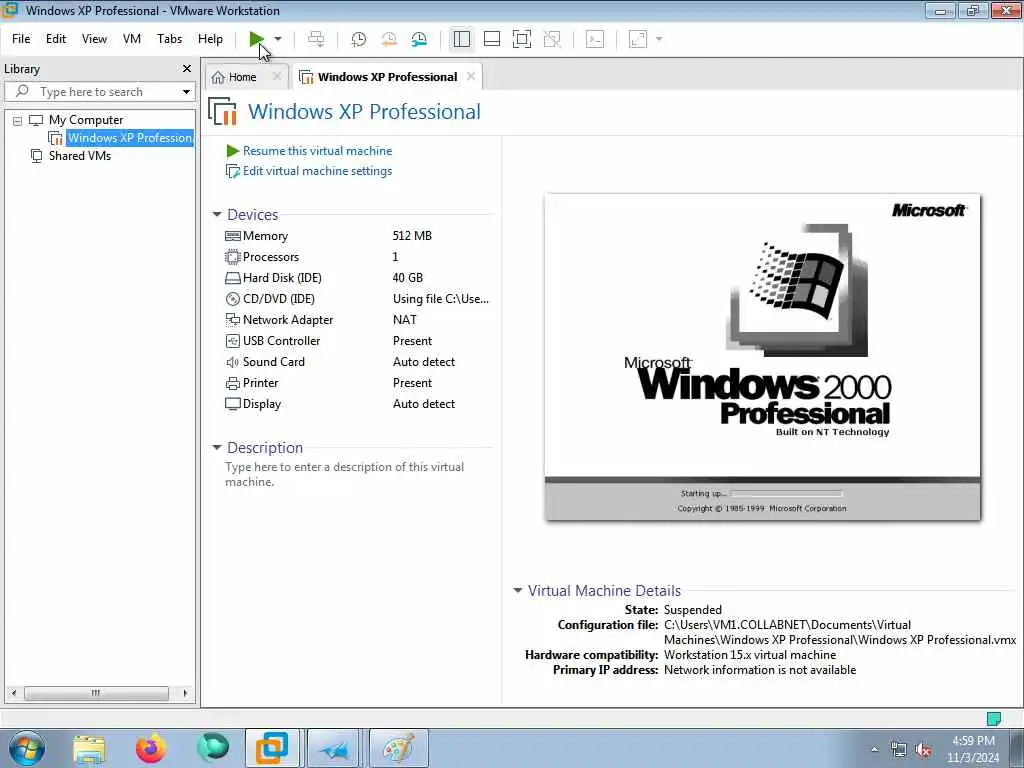Open the Tabs menu
Viewport: 1024px width, 768px height.
point(169,39)
